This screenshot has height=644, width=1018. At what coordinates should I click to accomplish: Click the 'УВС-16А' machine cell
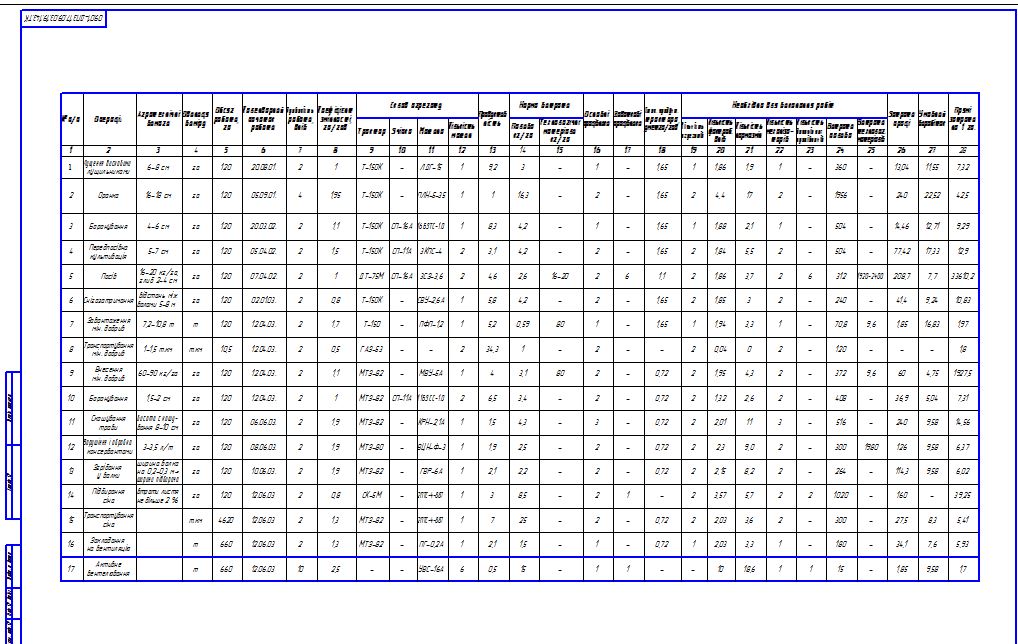click(431, 569)
